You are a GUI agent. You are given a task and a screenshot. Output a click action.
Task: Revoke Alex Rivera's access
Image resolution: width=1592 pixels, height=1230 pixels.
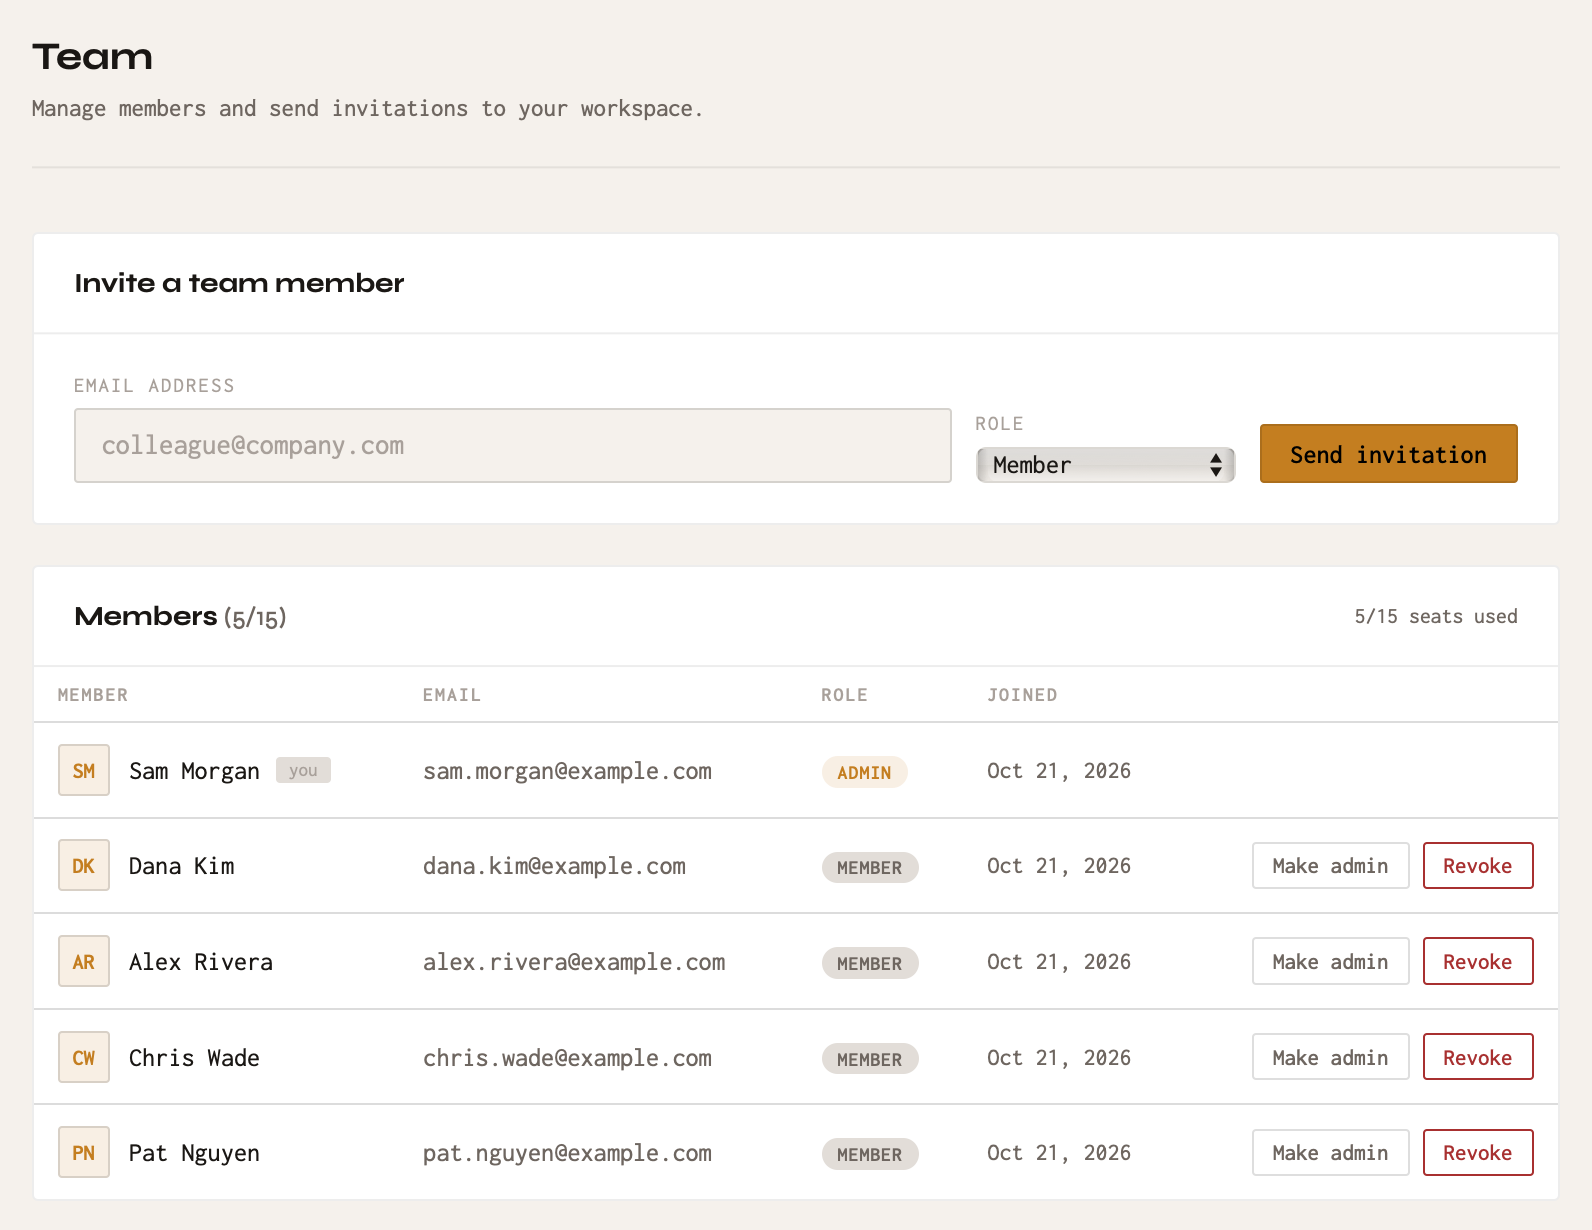tap(1478, 961)
